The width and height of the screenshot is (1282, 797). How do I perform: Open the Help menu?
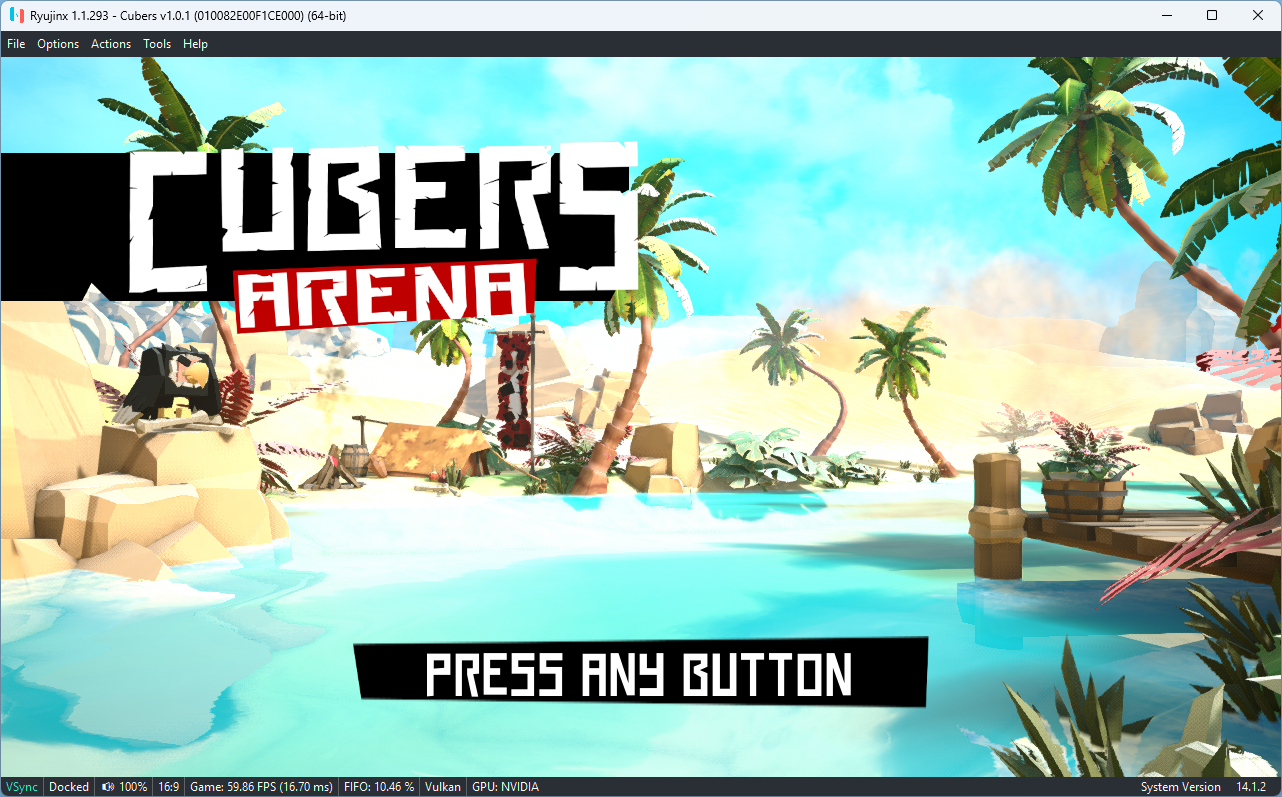tap(195, 43)
